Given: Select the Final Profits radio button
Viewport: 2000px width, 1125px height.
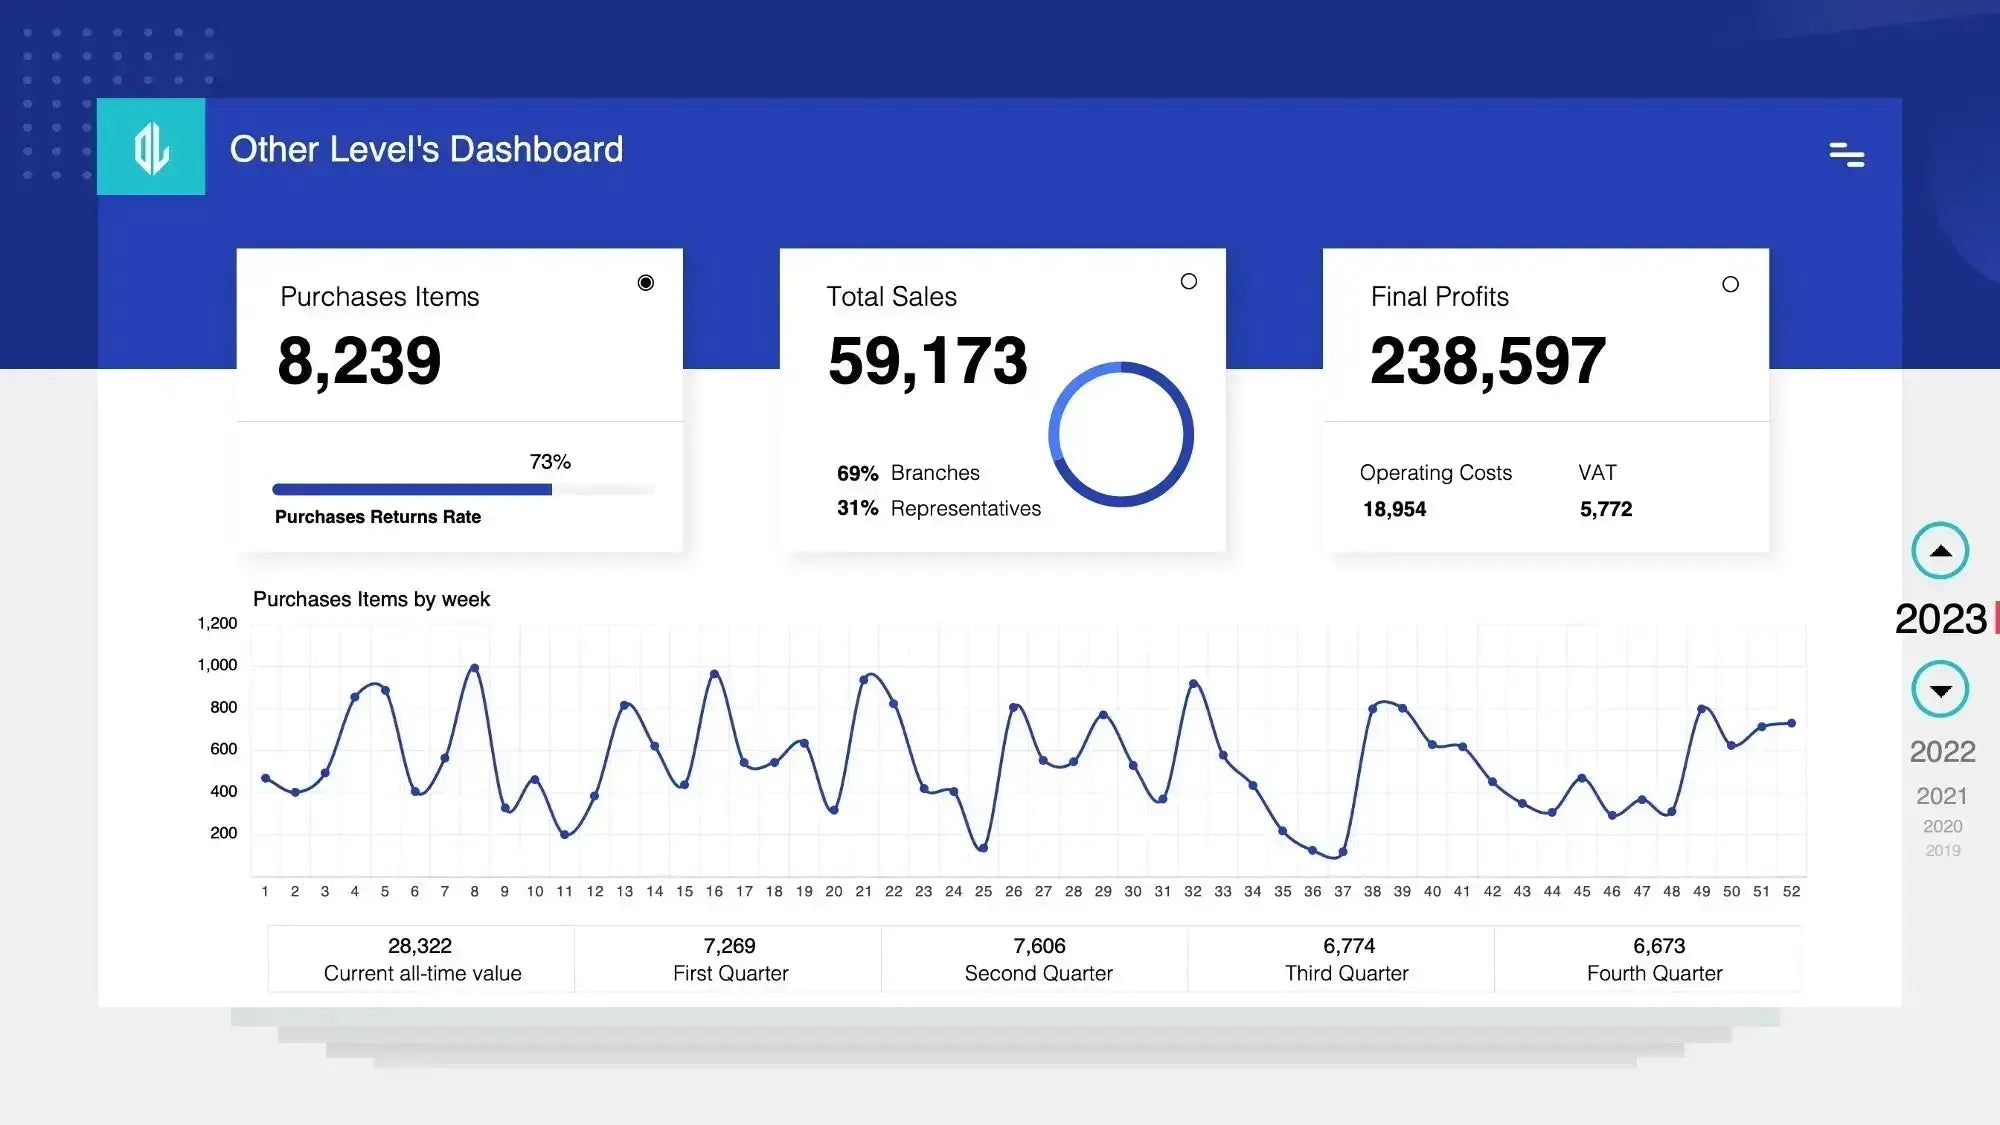Looking at the screenshot, I should tap(1731, 284).
